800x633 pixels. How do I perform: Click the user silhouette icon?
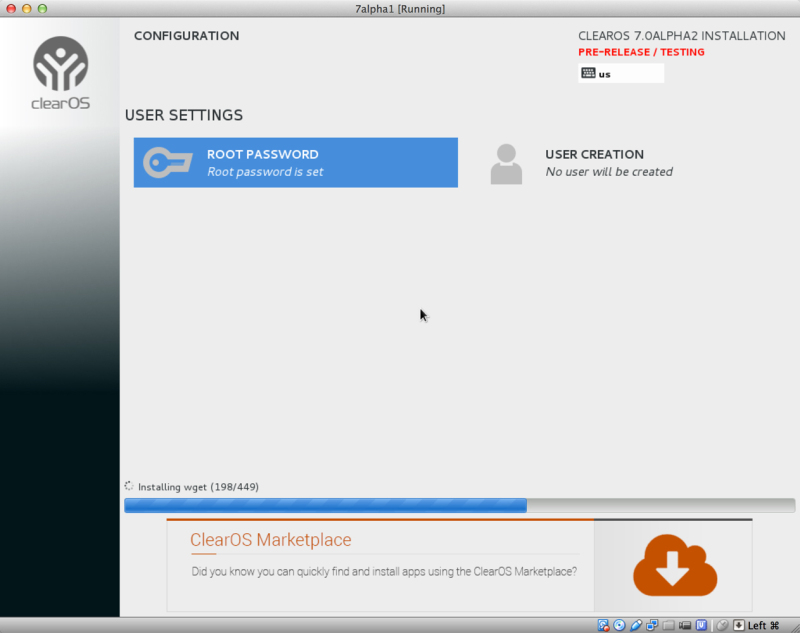pos(506,164)
